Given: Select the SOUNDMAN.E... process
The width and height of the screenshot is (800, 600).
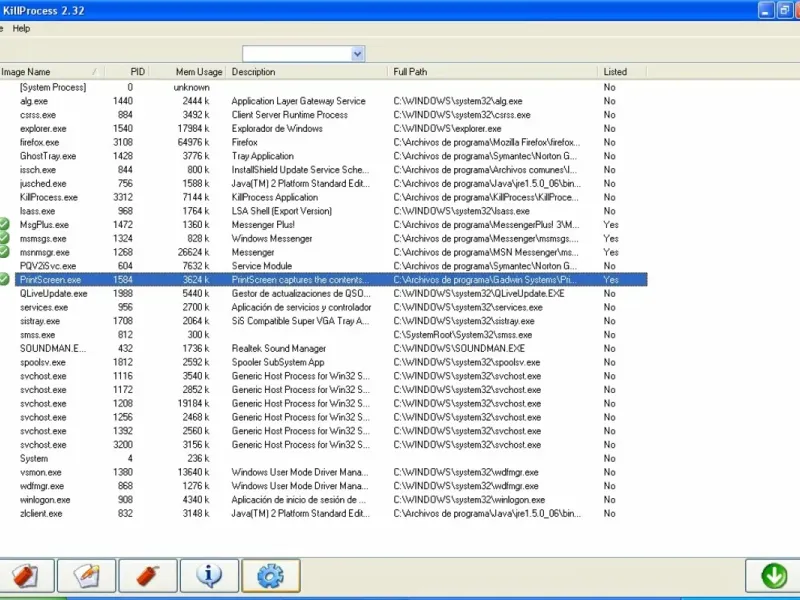Looking at the screenshot, I should [53, 348].
